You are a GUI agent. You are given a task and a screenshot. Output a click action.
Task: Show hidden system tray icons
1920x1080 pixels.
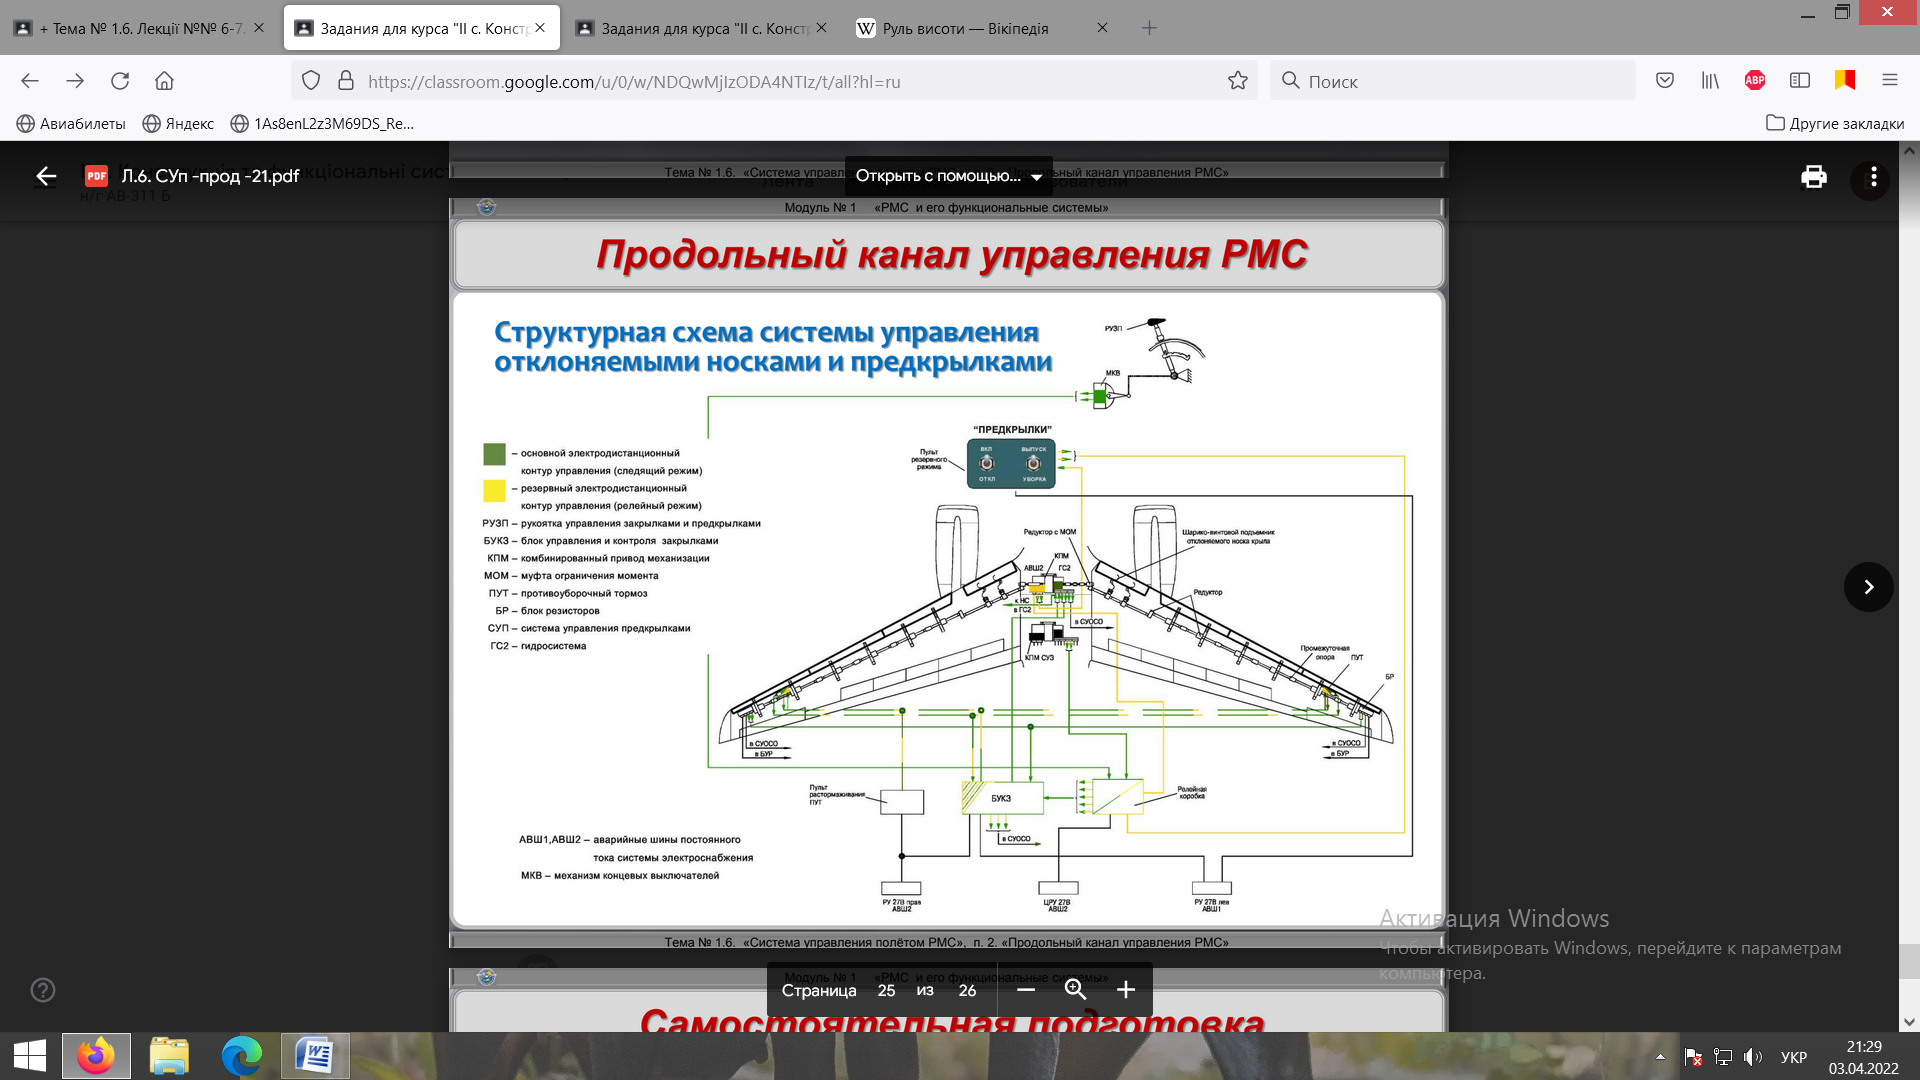1660,1057
